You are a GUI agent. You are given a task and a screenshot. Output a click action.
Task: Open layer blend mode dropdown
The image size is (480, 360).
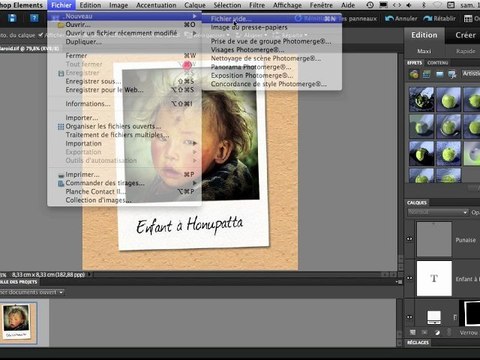[438, 212]
